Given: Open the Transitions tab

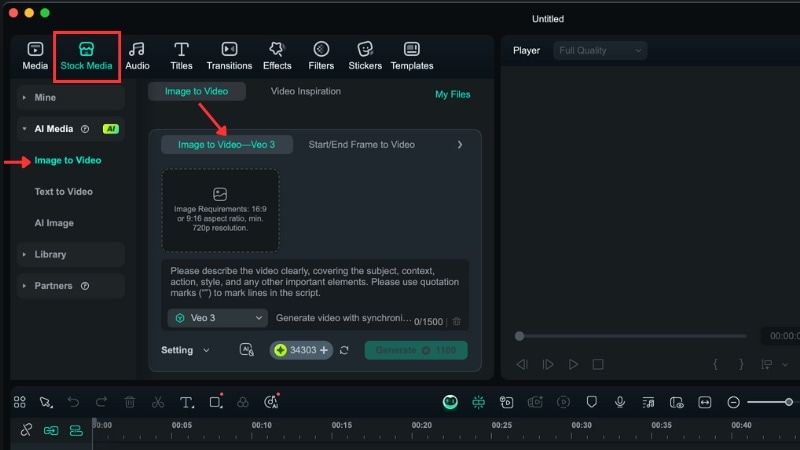Looking at the screenshot, I should 229,56.
